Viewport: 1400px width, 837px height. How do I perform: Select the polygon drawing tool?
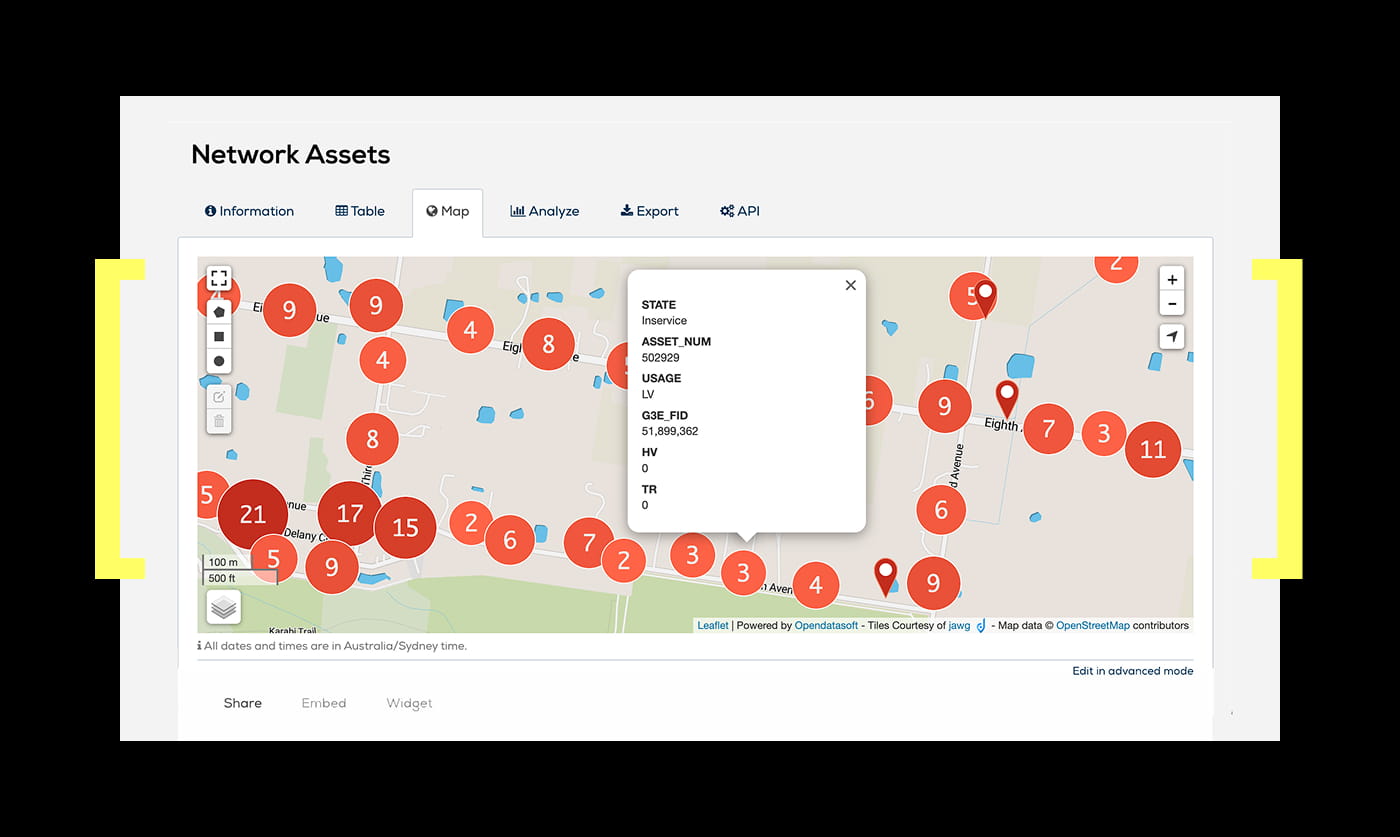point(219,312)
